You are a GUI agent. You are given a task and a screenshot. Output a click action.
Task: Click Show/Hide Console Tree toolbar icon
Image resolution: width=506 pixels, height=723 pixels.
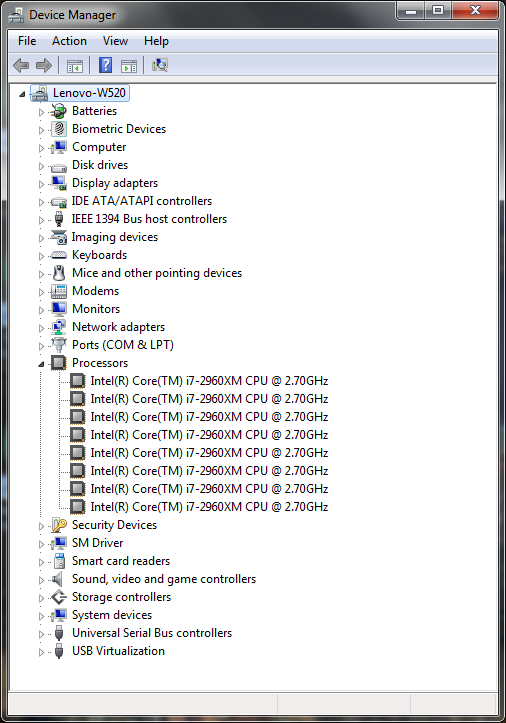[75, 66]
